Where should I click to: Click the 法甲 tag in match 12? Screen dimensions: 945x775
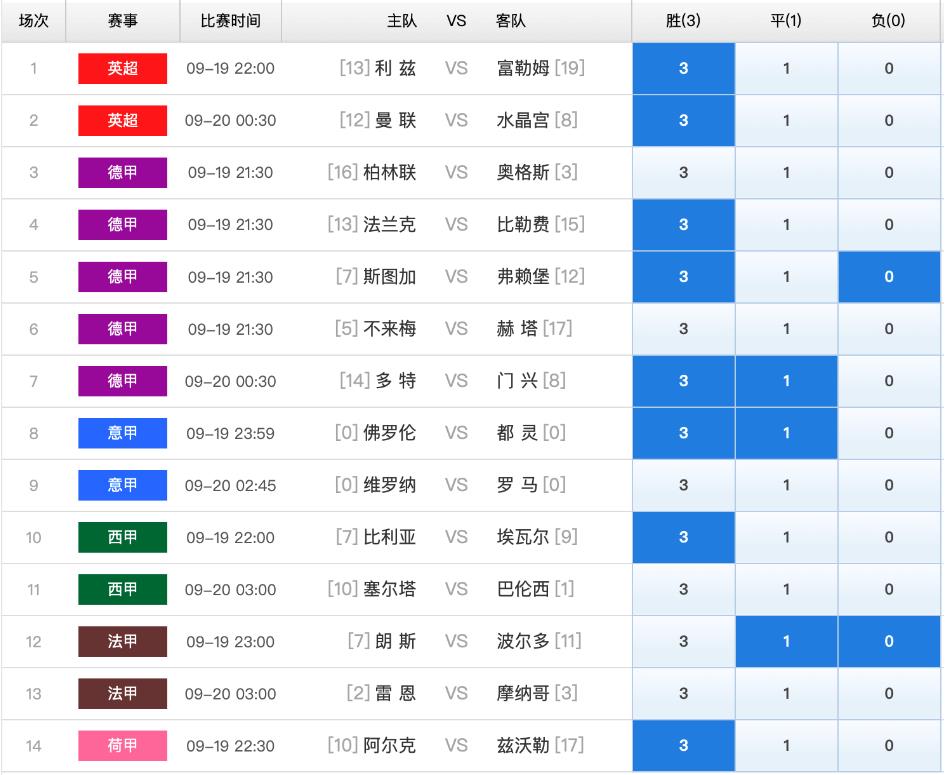pos(122,641)
